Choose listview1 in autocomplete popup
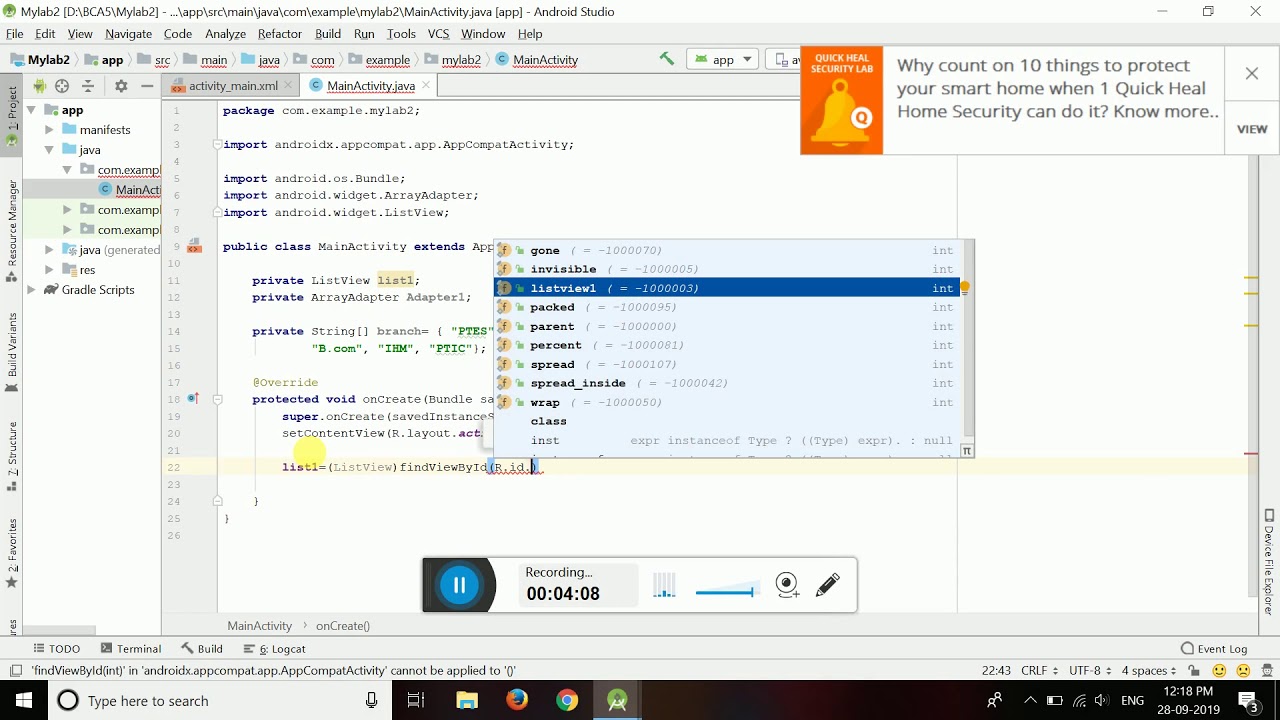 pyautogui.click(x=727, y=288)
